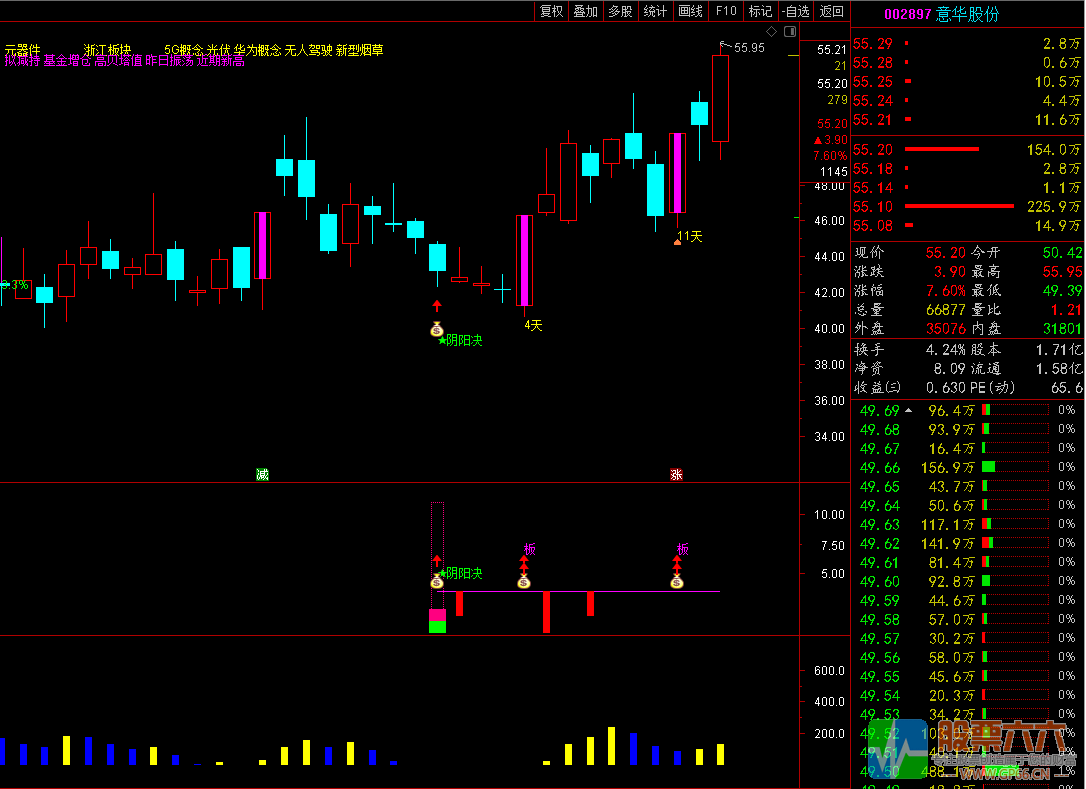Click the money bag icon below the 阴阳决 candle

[x=436, y=329]
